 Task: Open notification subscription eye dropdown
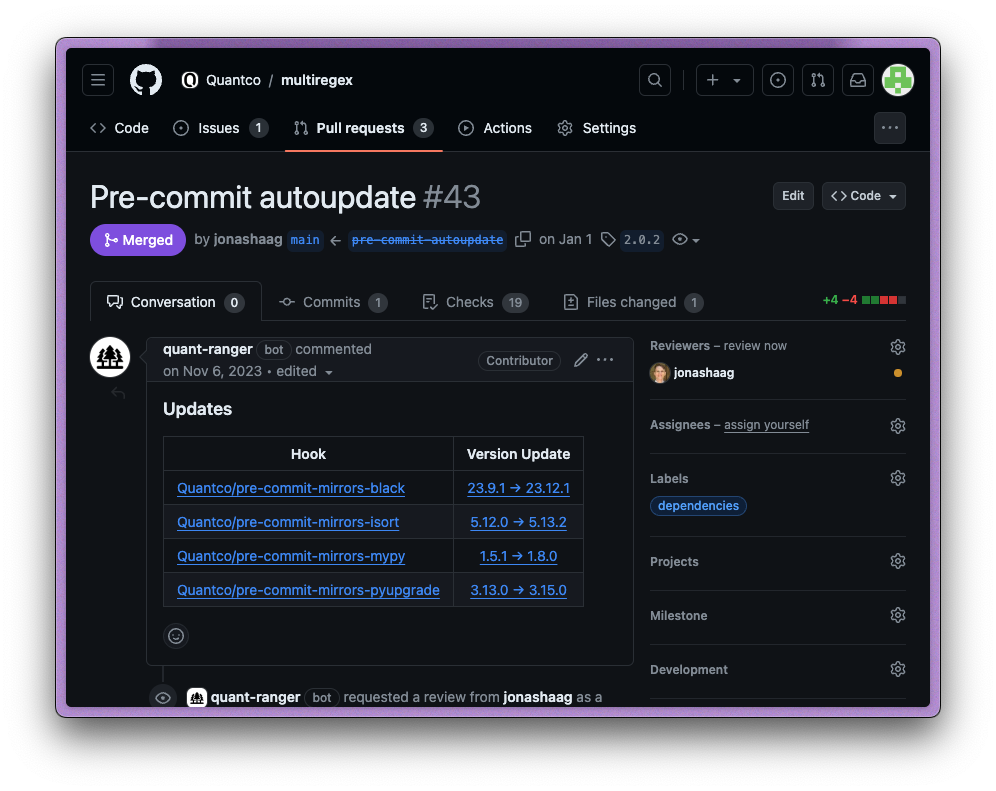pyautogui.click(x=685, y=240)
